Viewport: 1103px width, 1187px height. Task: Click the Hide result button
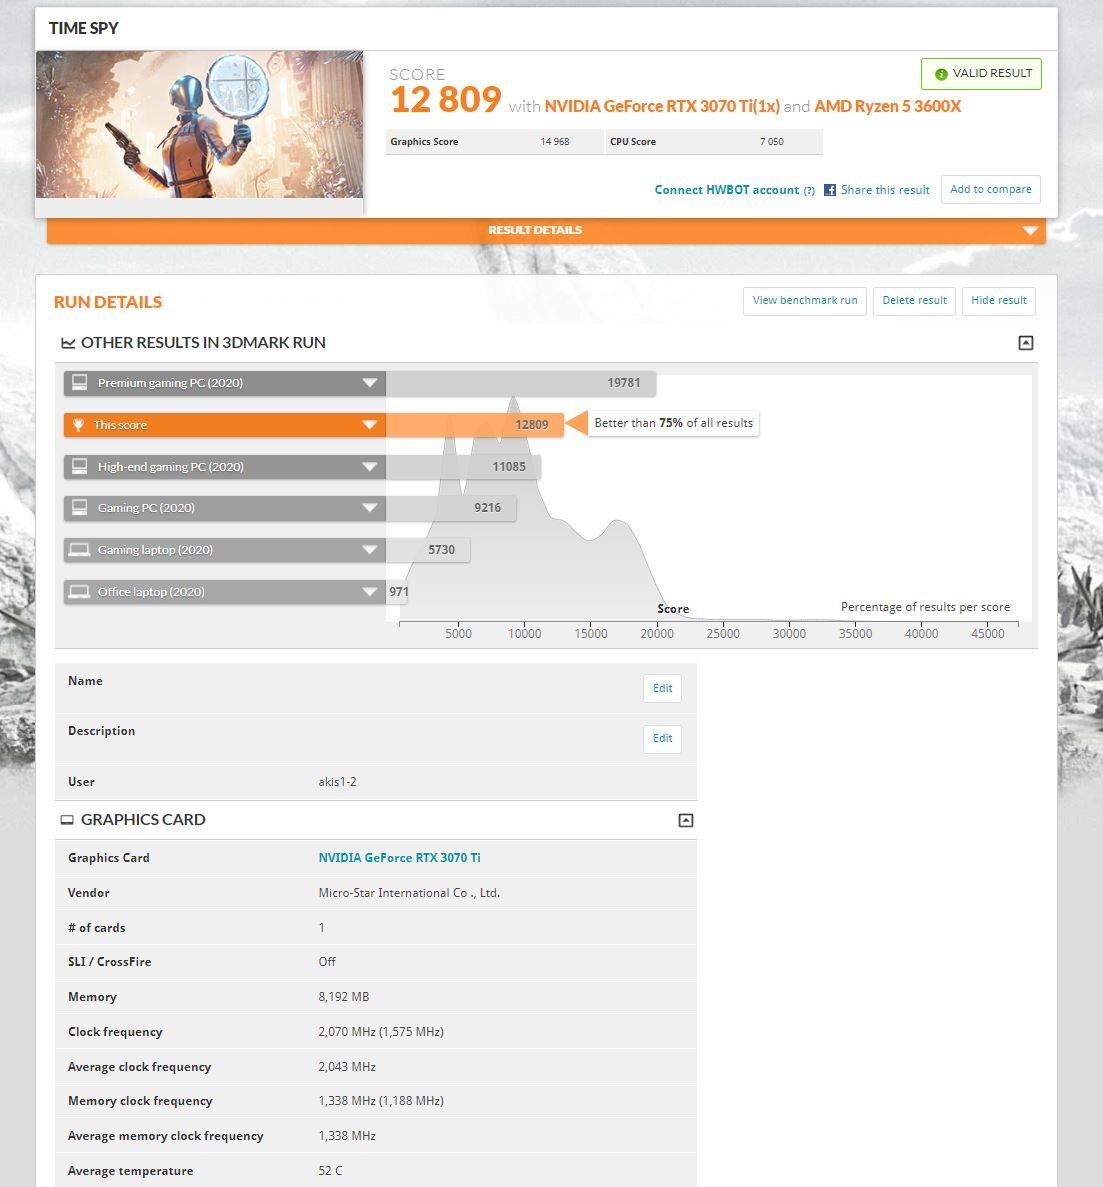(x=999, y=301)
